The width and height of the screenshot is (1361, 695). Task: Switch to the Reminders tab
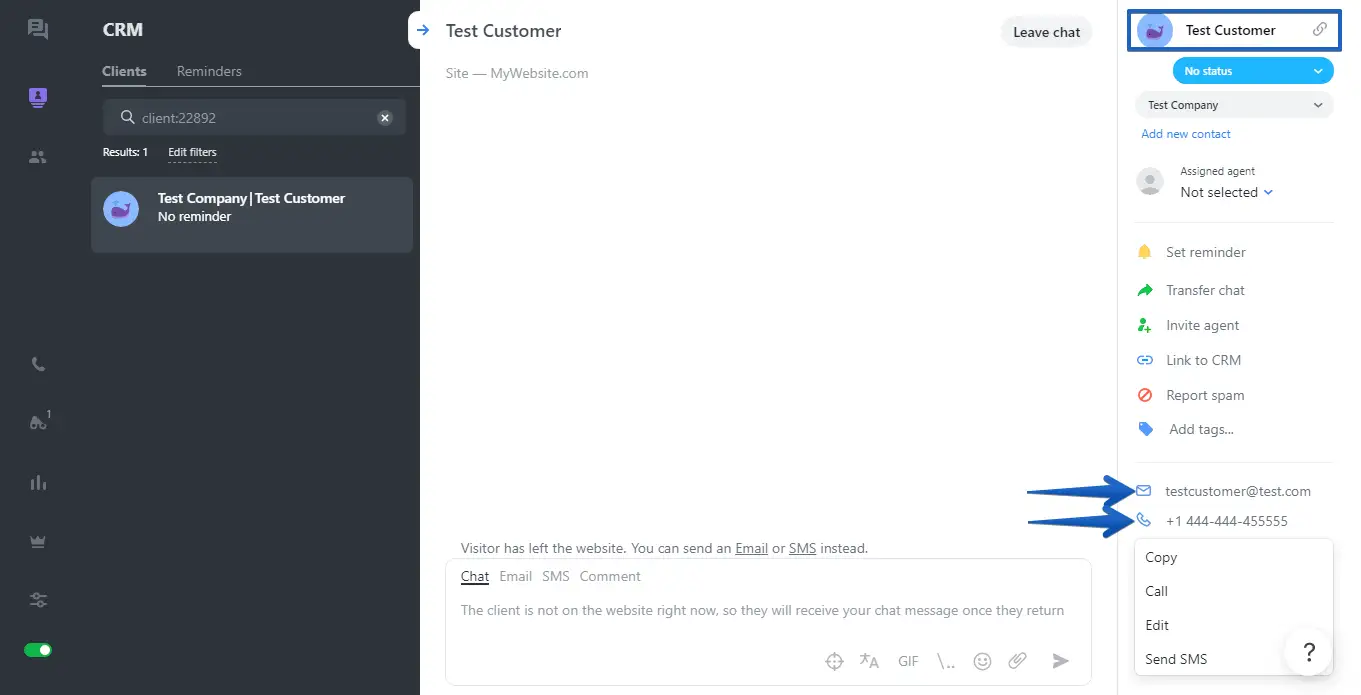tap(209, 71)
